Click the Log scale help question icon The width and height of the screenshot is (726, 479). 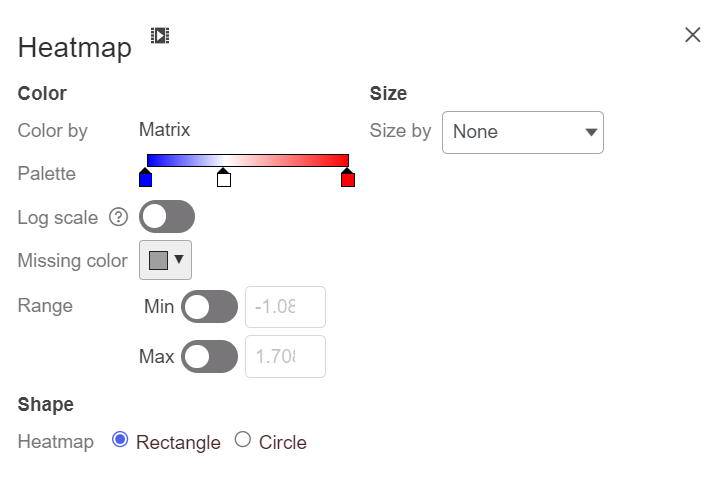(119, 217)
